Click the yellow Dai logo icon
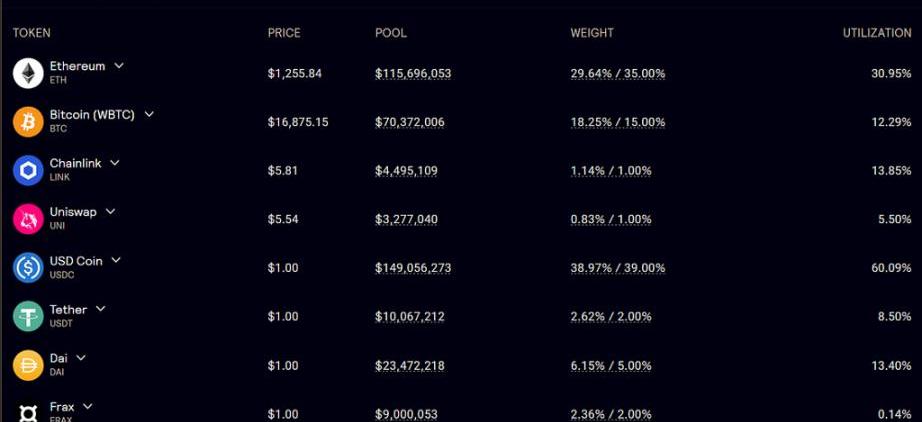This screenshot has height=422, width=922. [28, 365]
